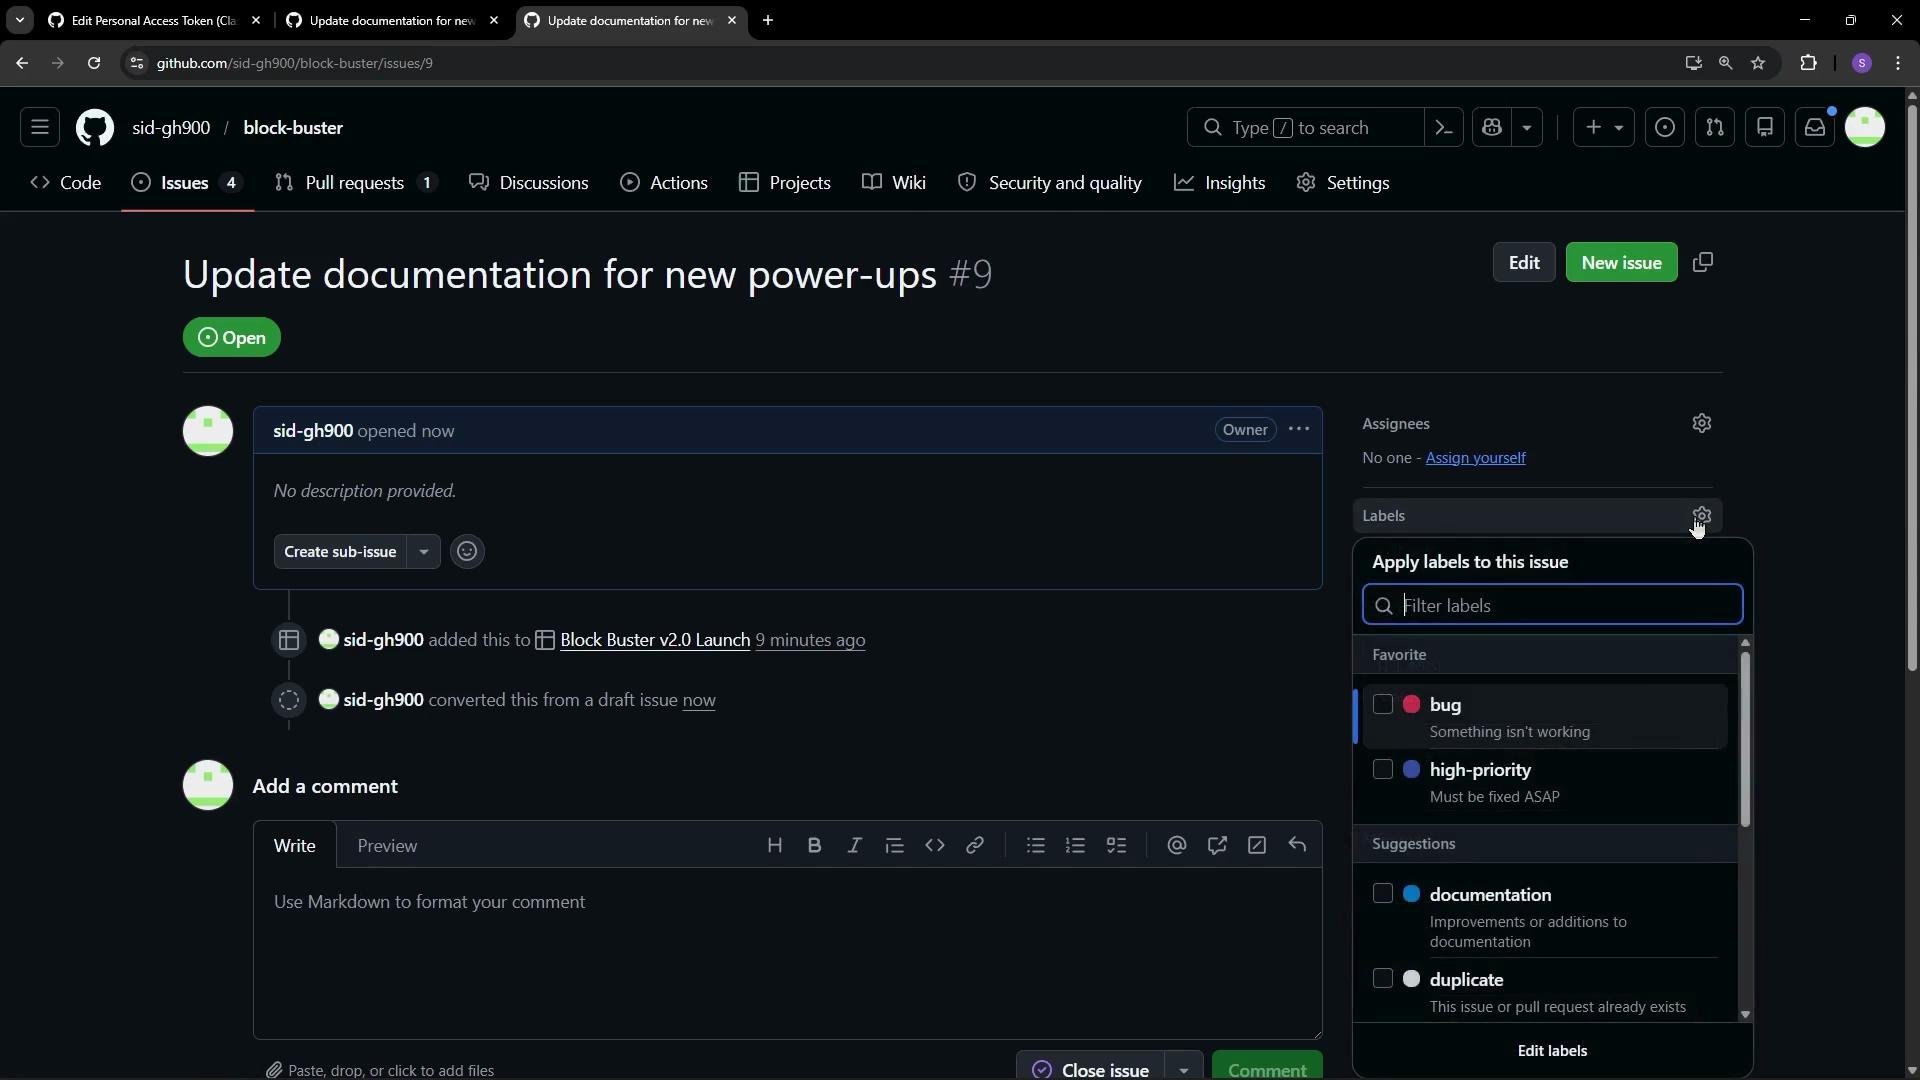1920x1080 pixels.
Task: Open the global Issues icon in header
Action: tap(1665, 128)
